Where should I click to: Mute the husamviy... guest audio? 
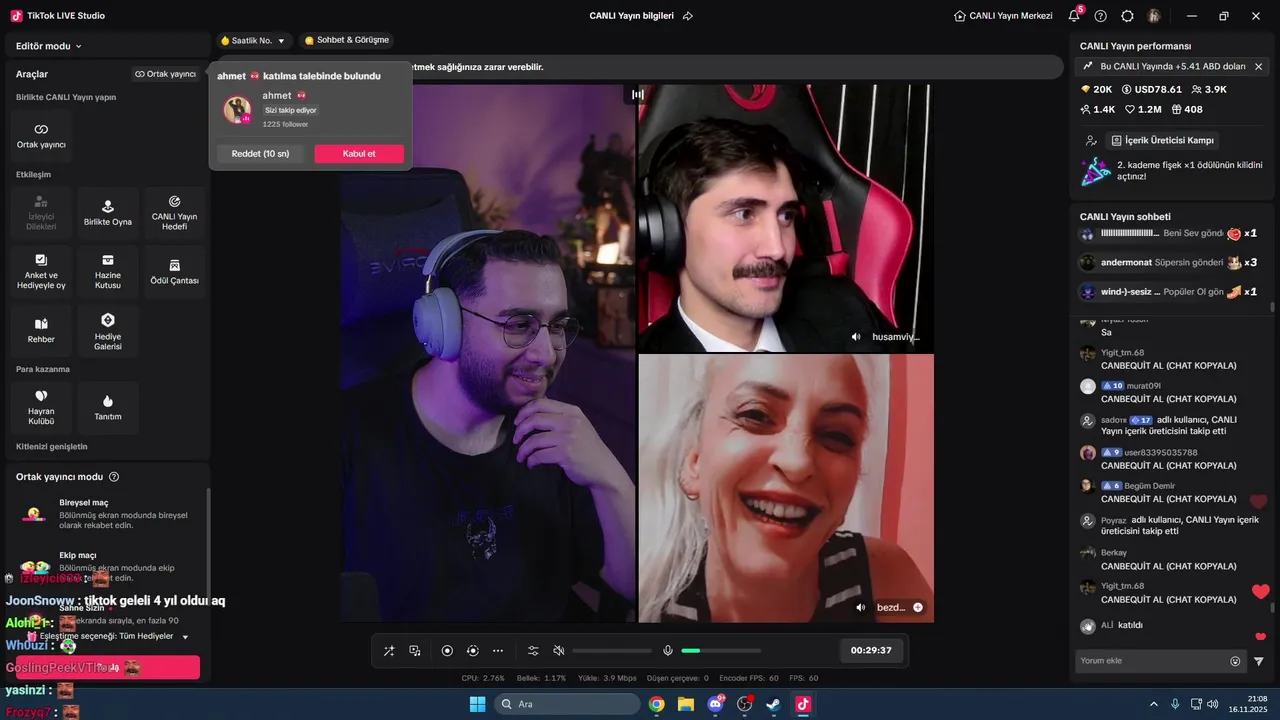click(x=856, y=337)
